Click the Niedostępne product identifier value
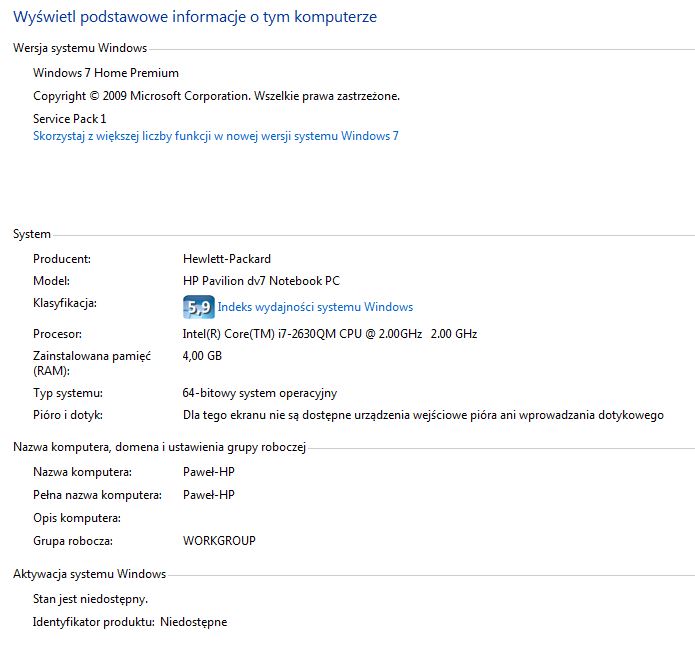The image size is (695, 649). pos(193,622)
